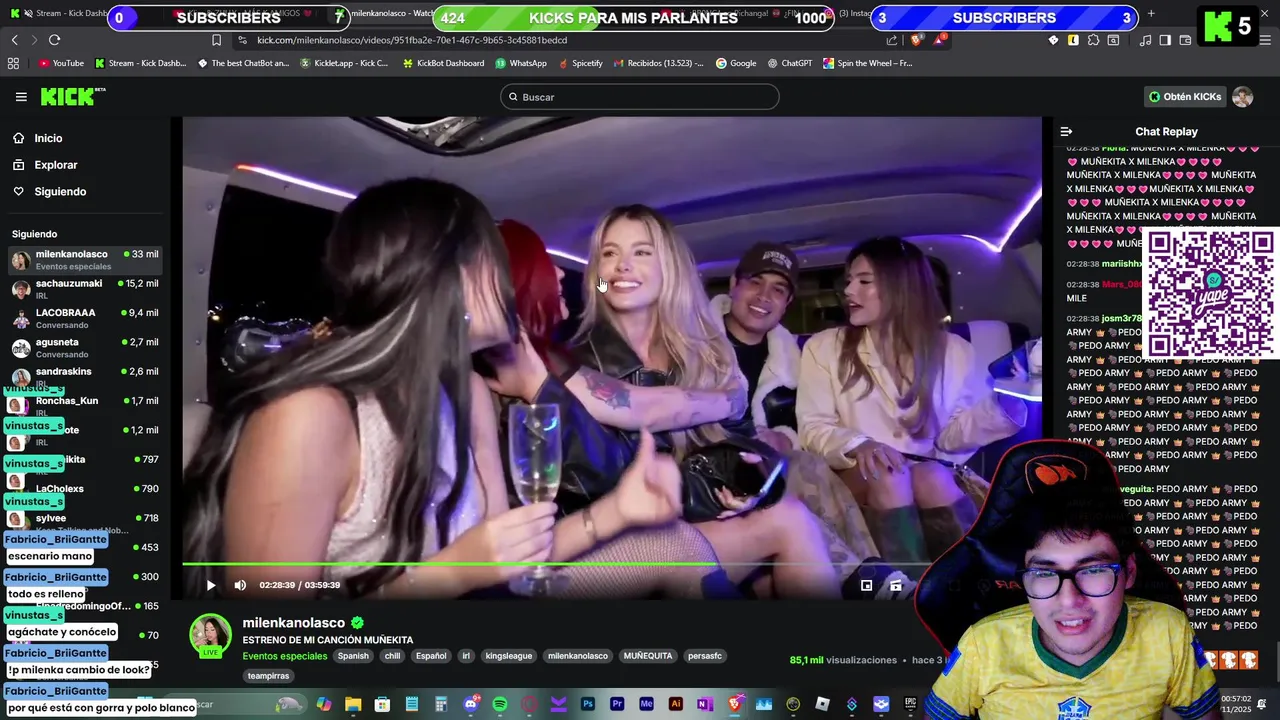Viewport: 1280px width, 720px height.
Task: Open the Brave Shields lion icon
Action: click(x=917, y=40)
